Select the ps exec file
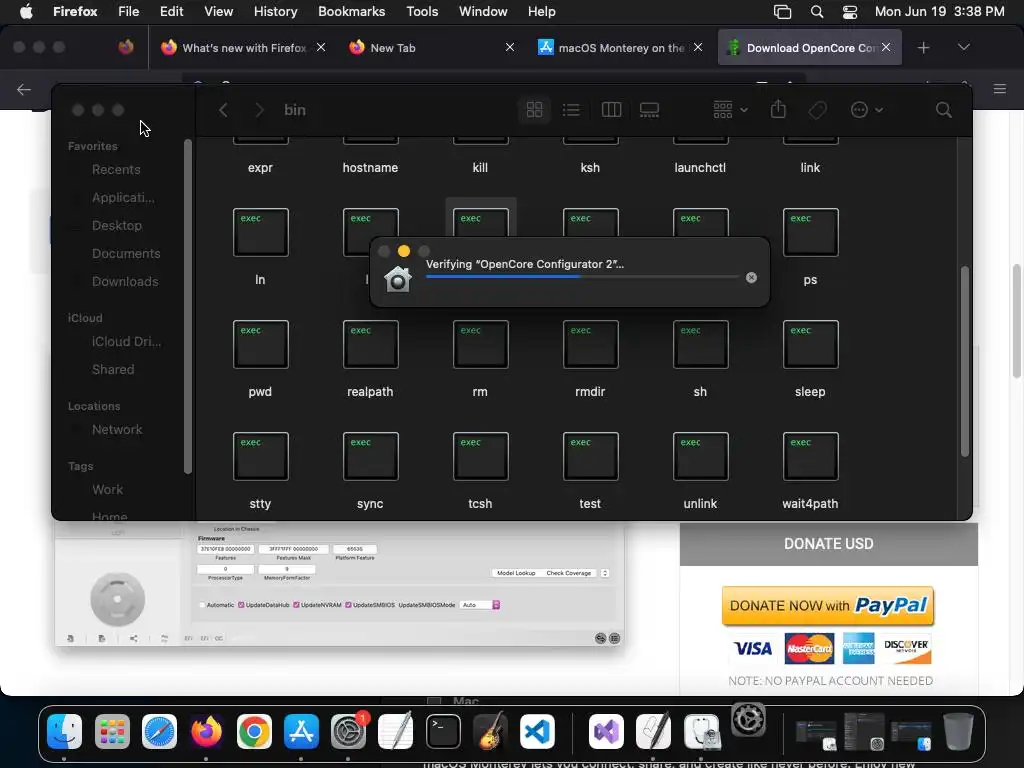Viewport: 1024px width, 768px height. coord(810,233)
